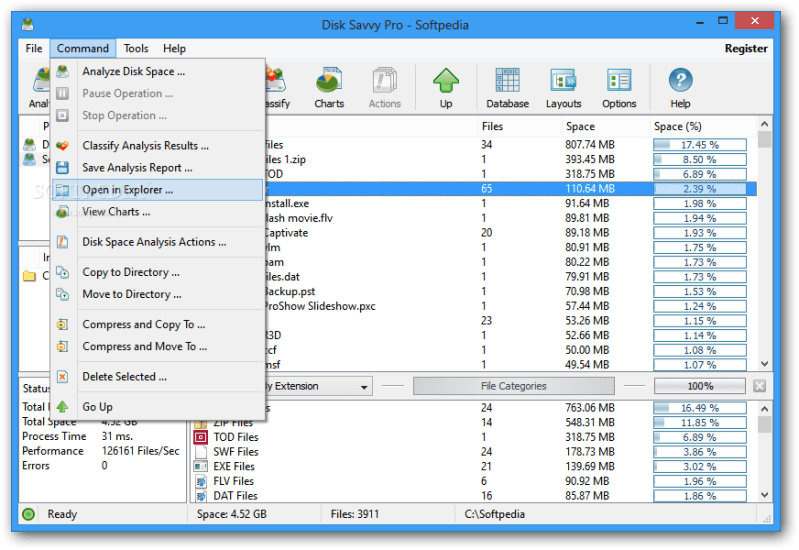The height and width of the screenshot is (550, 799).
Task: Choose Open in Explorer menu entry
Action: (x=157, y=190)
